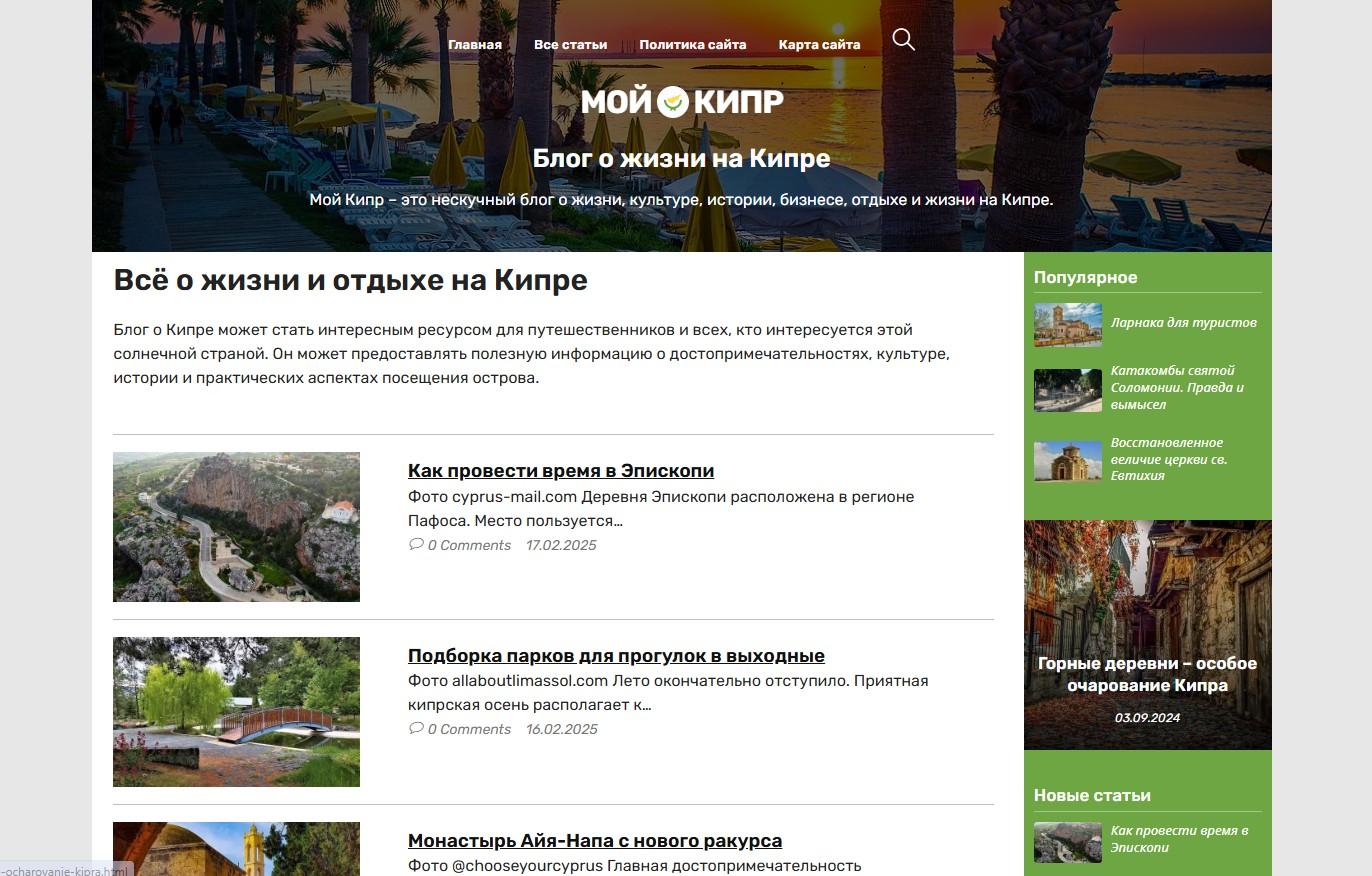
Task: Click 0 Comments link under Эпископи article
Action: (x=469, y=545)
